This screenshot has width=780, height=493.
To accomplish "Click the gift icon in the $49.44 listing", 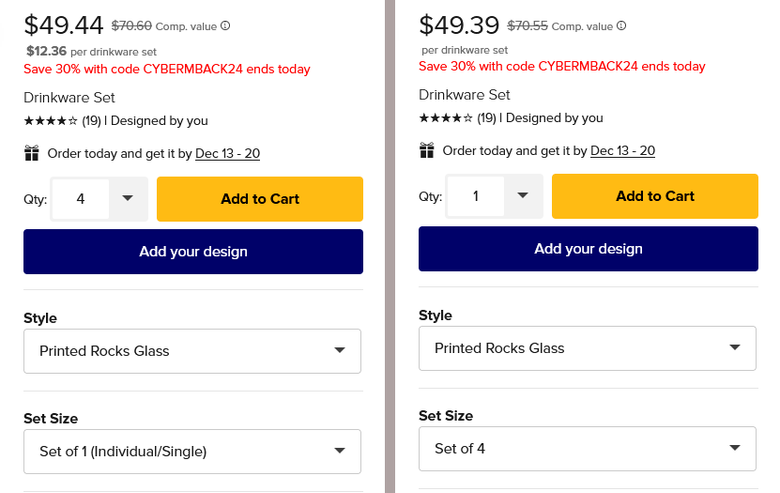I will 32,153.
